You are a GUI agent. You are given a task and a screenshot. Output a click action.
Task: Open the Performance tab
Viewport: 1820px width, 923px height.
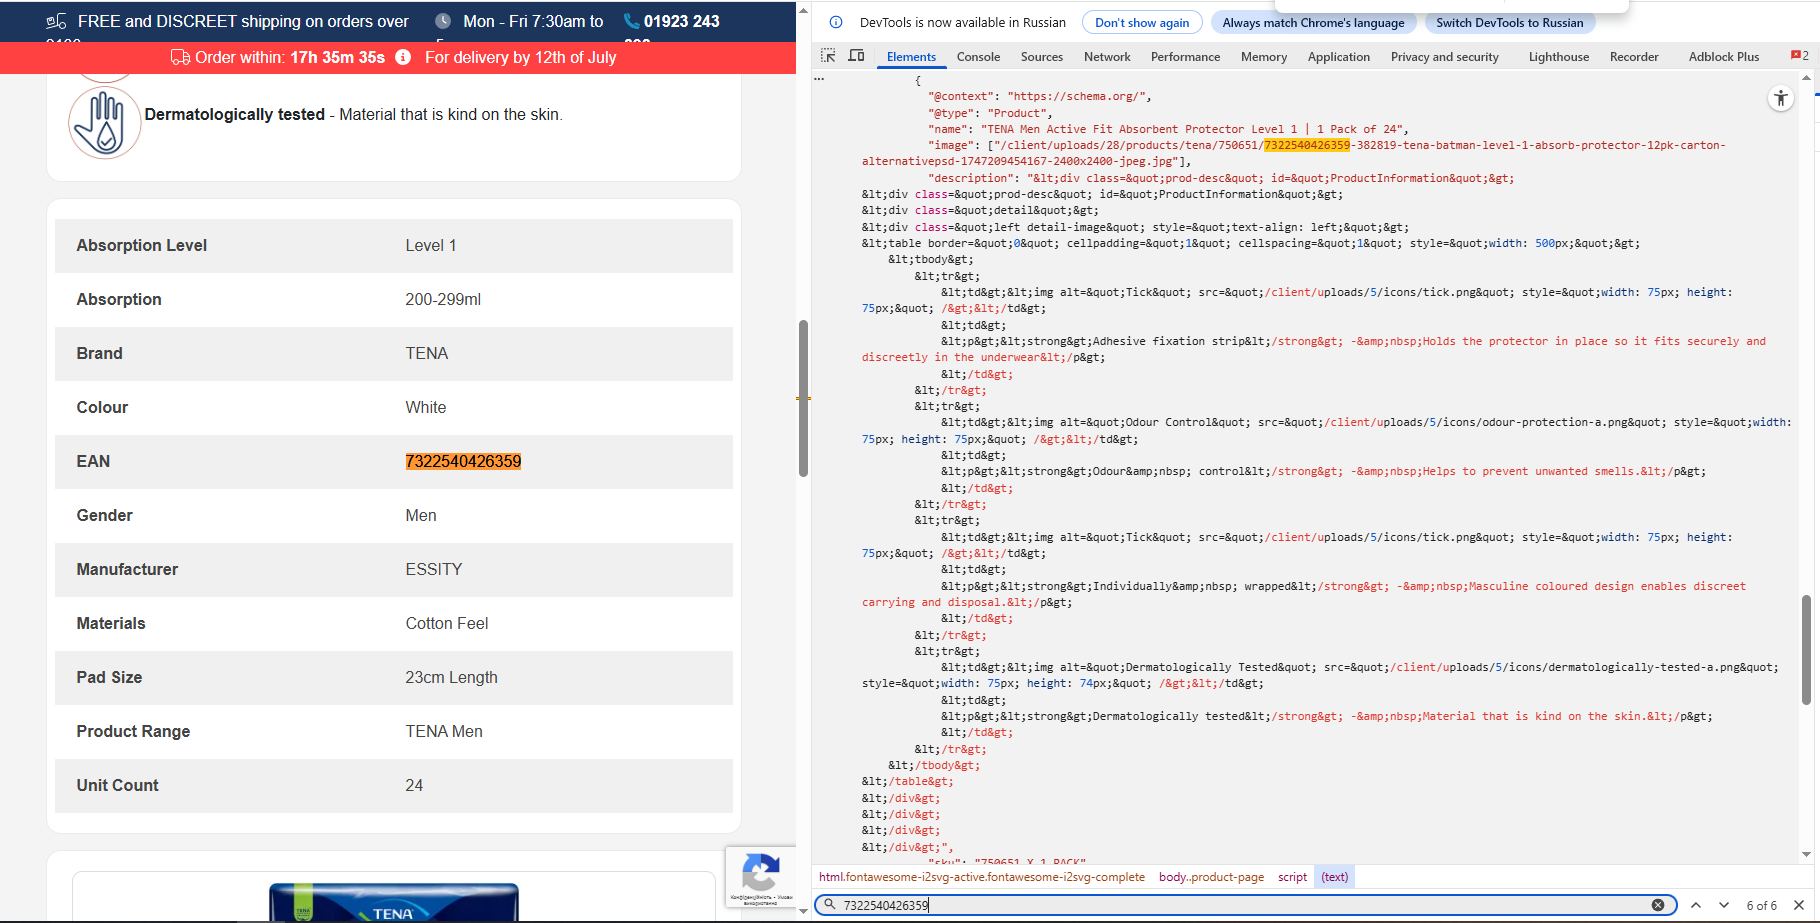coord(1185,57)
